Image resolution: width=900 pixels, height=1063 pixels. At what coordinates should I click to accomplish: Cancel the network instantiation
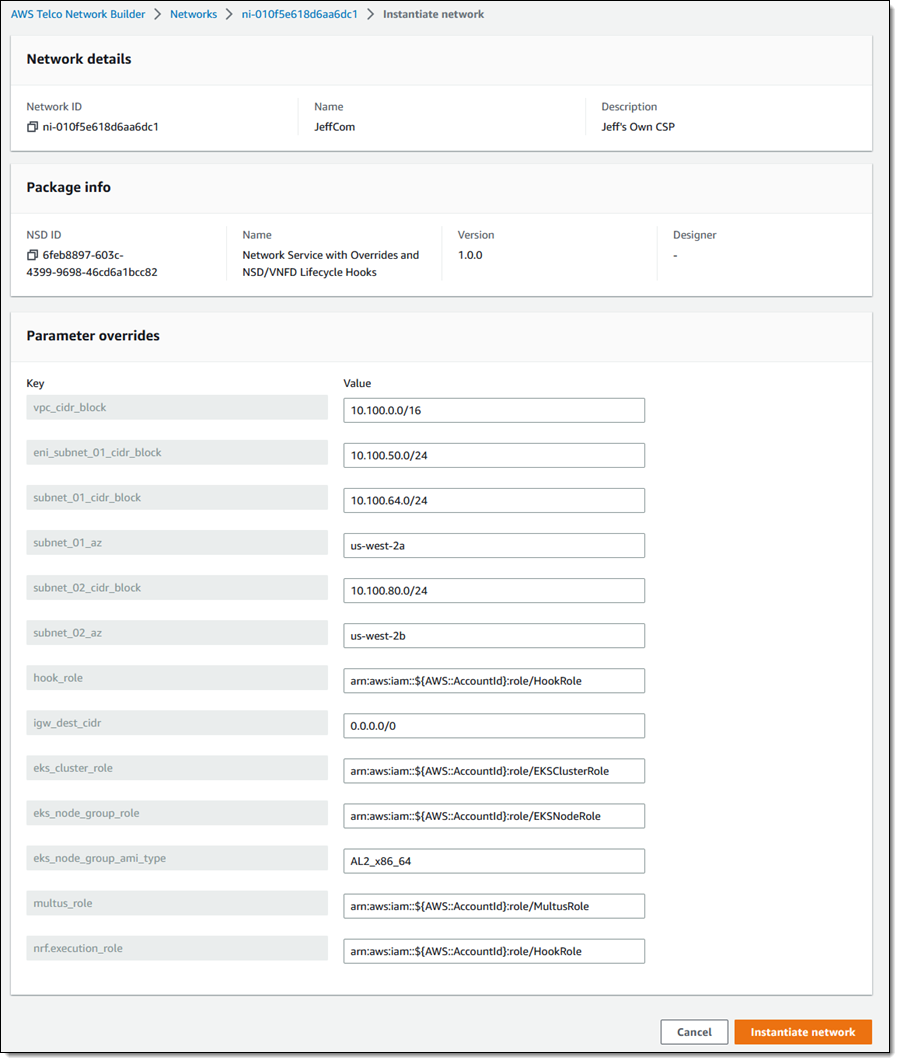pos(695,1032)
